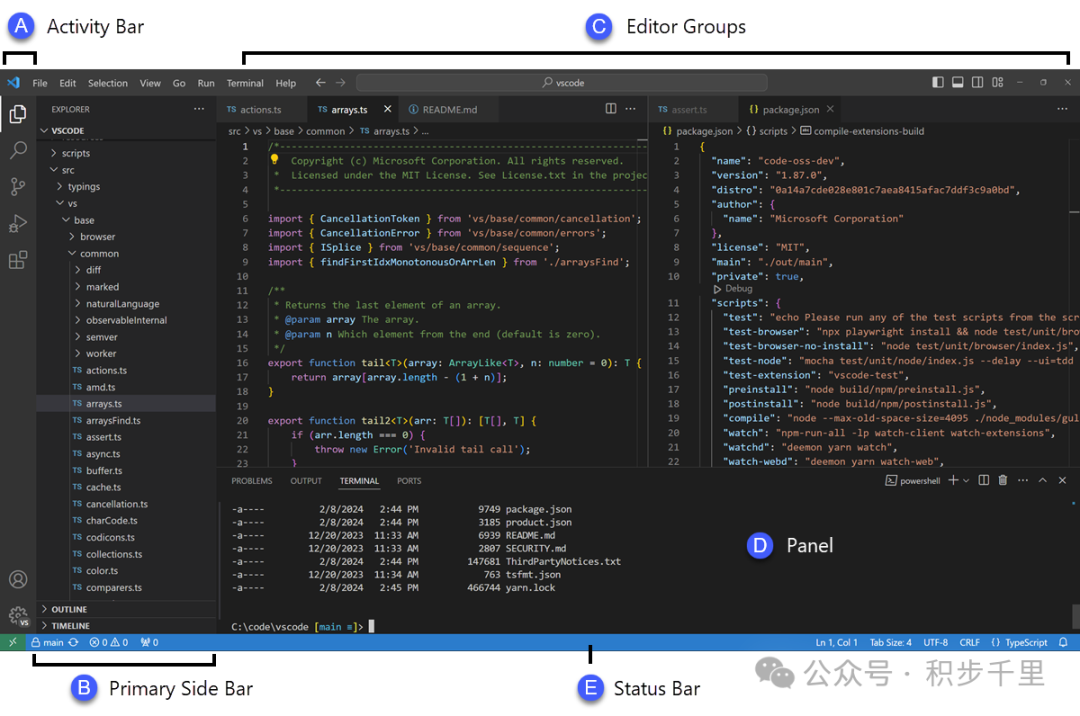Open the Source Control view icon
The width and height of the screenshot is (1080, 716).
click(18, 187)
